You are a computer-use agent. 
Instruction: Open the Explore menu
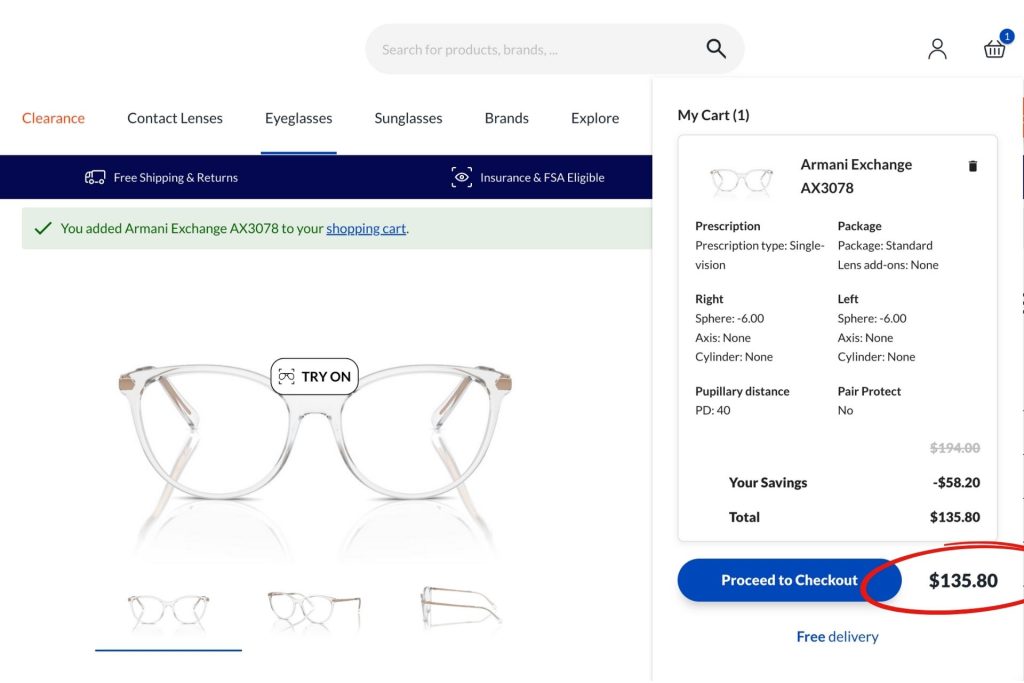594,118
